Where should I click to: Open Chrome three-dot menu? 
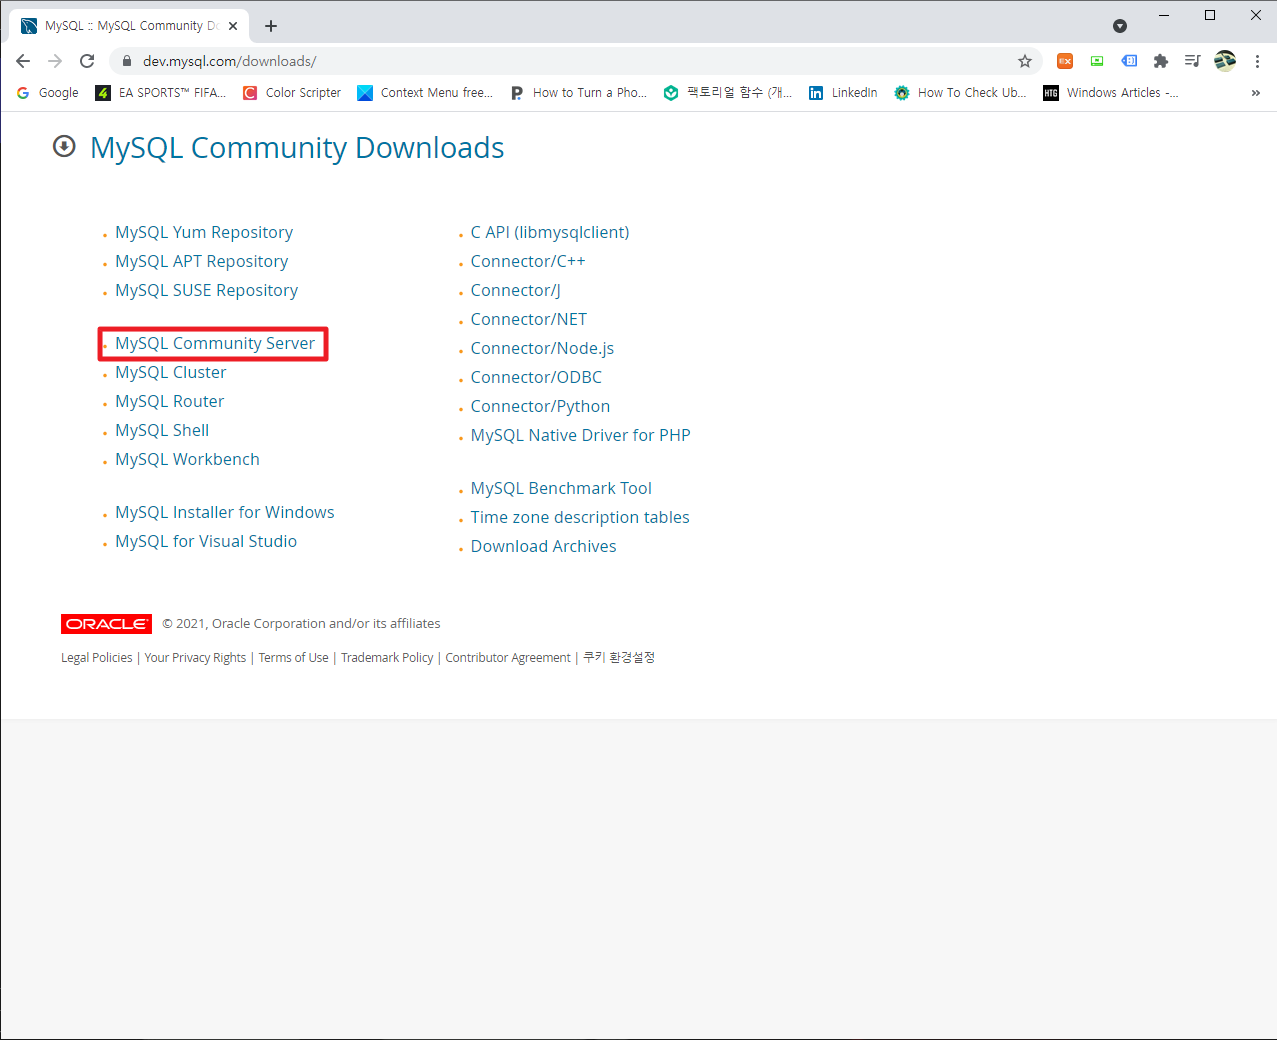point(1257,61)
